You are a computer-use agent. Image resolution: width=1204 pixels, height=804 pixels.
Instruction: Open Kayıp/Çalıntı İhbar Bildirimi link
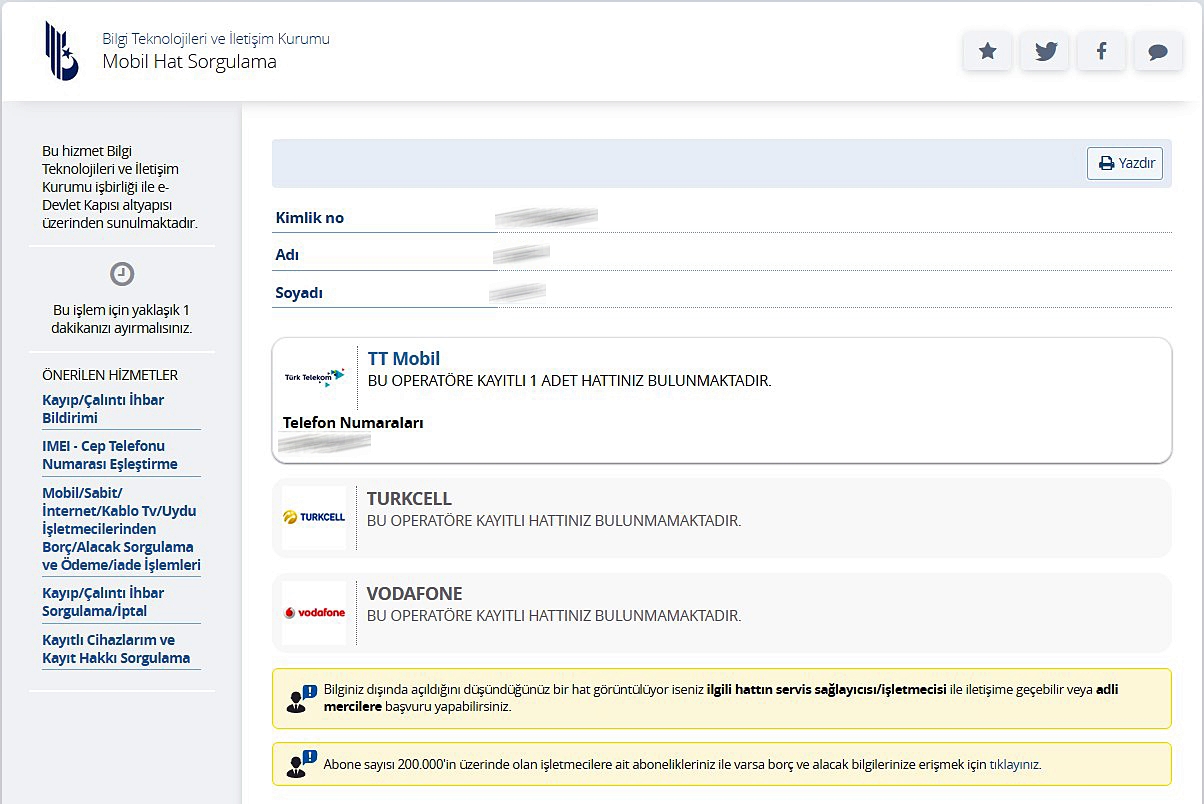point(103,409)
